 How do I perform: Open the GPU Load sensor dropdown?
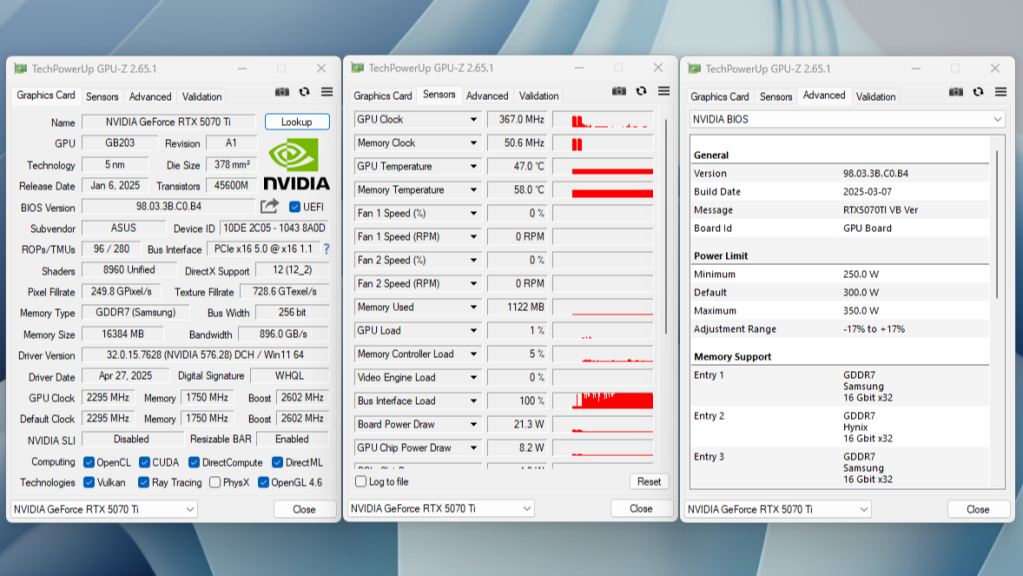tap(473, 331)
